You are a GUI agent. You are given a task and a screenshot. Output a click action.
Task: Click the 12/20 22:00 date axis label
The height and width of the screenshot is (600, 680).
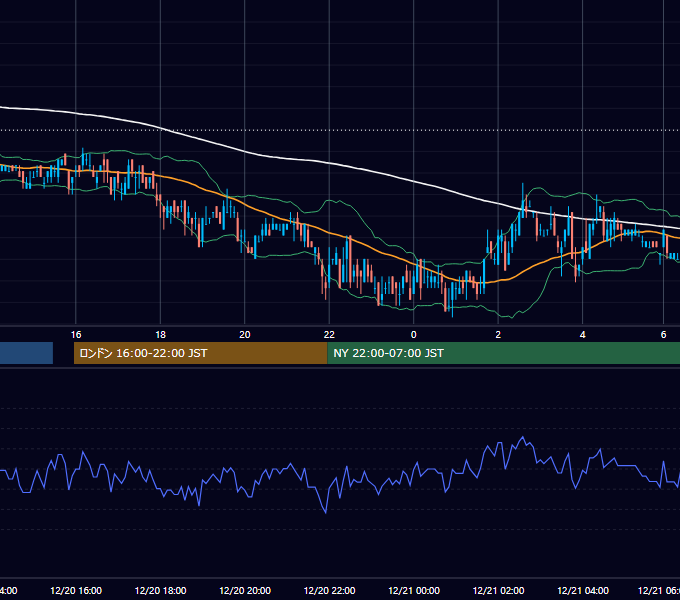[x=329, y=590]
